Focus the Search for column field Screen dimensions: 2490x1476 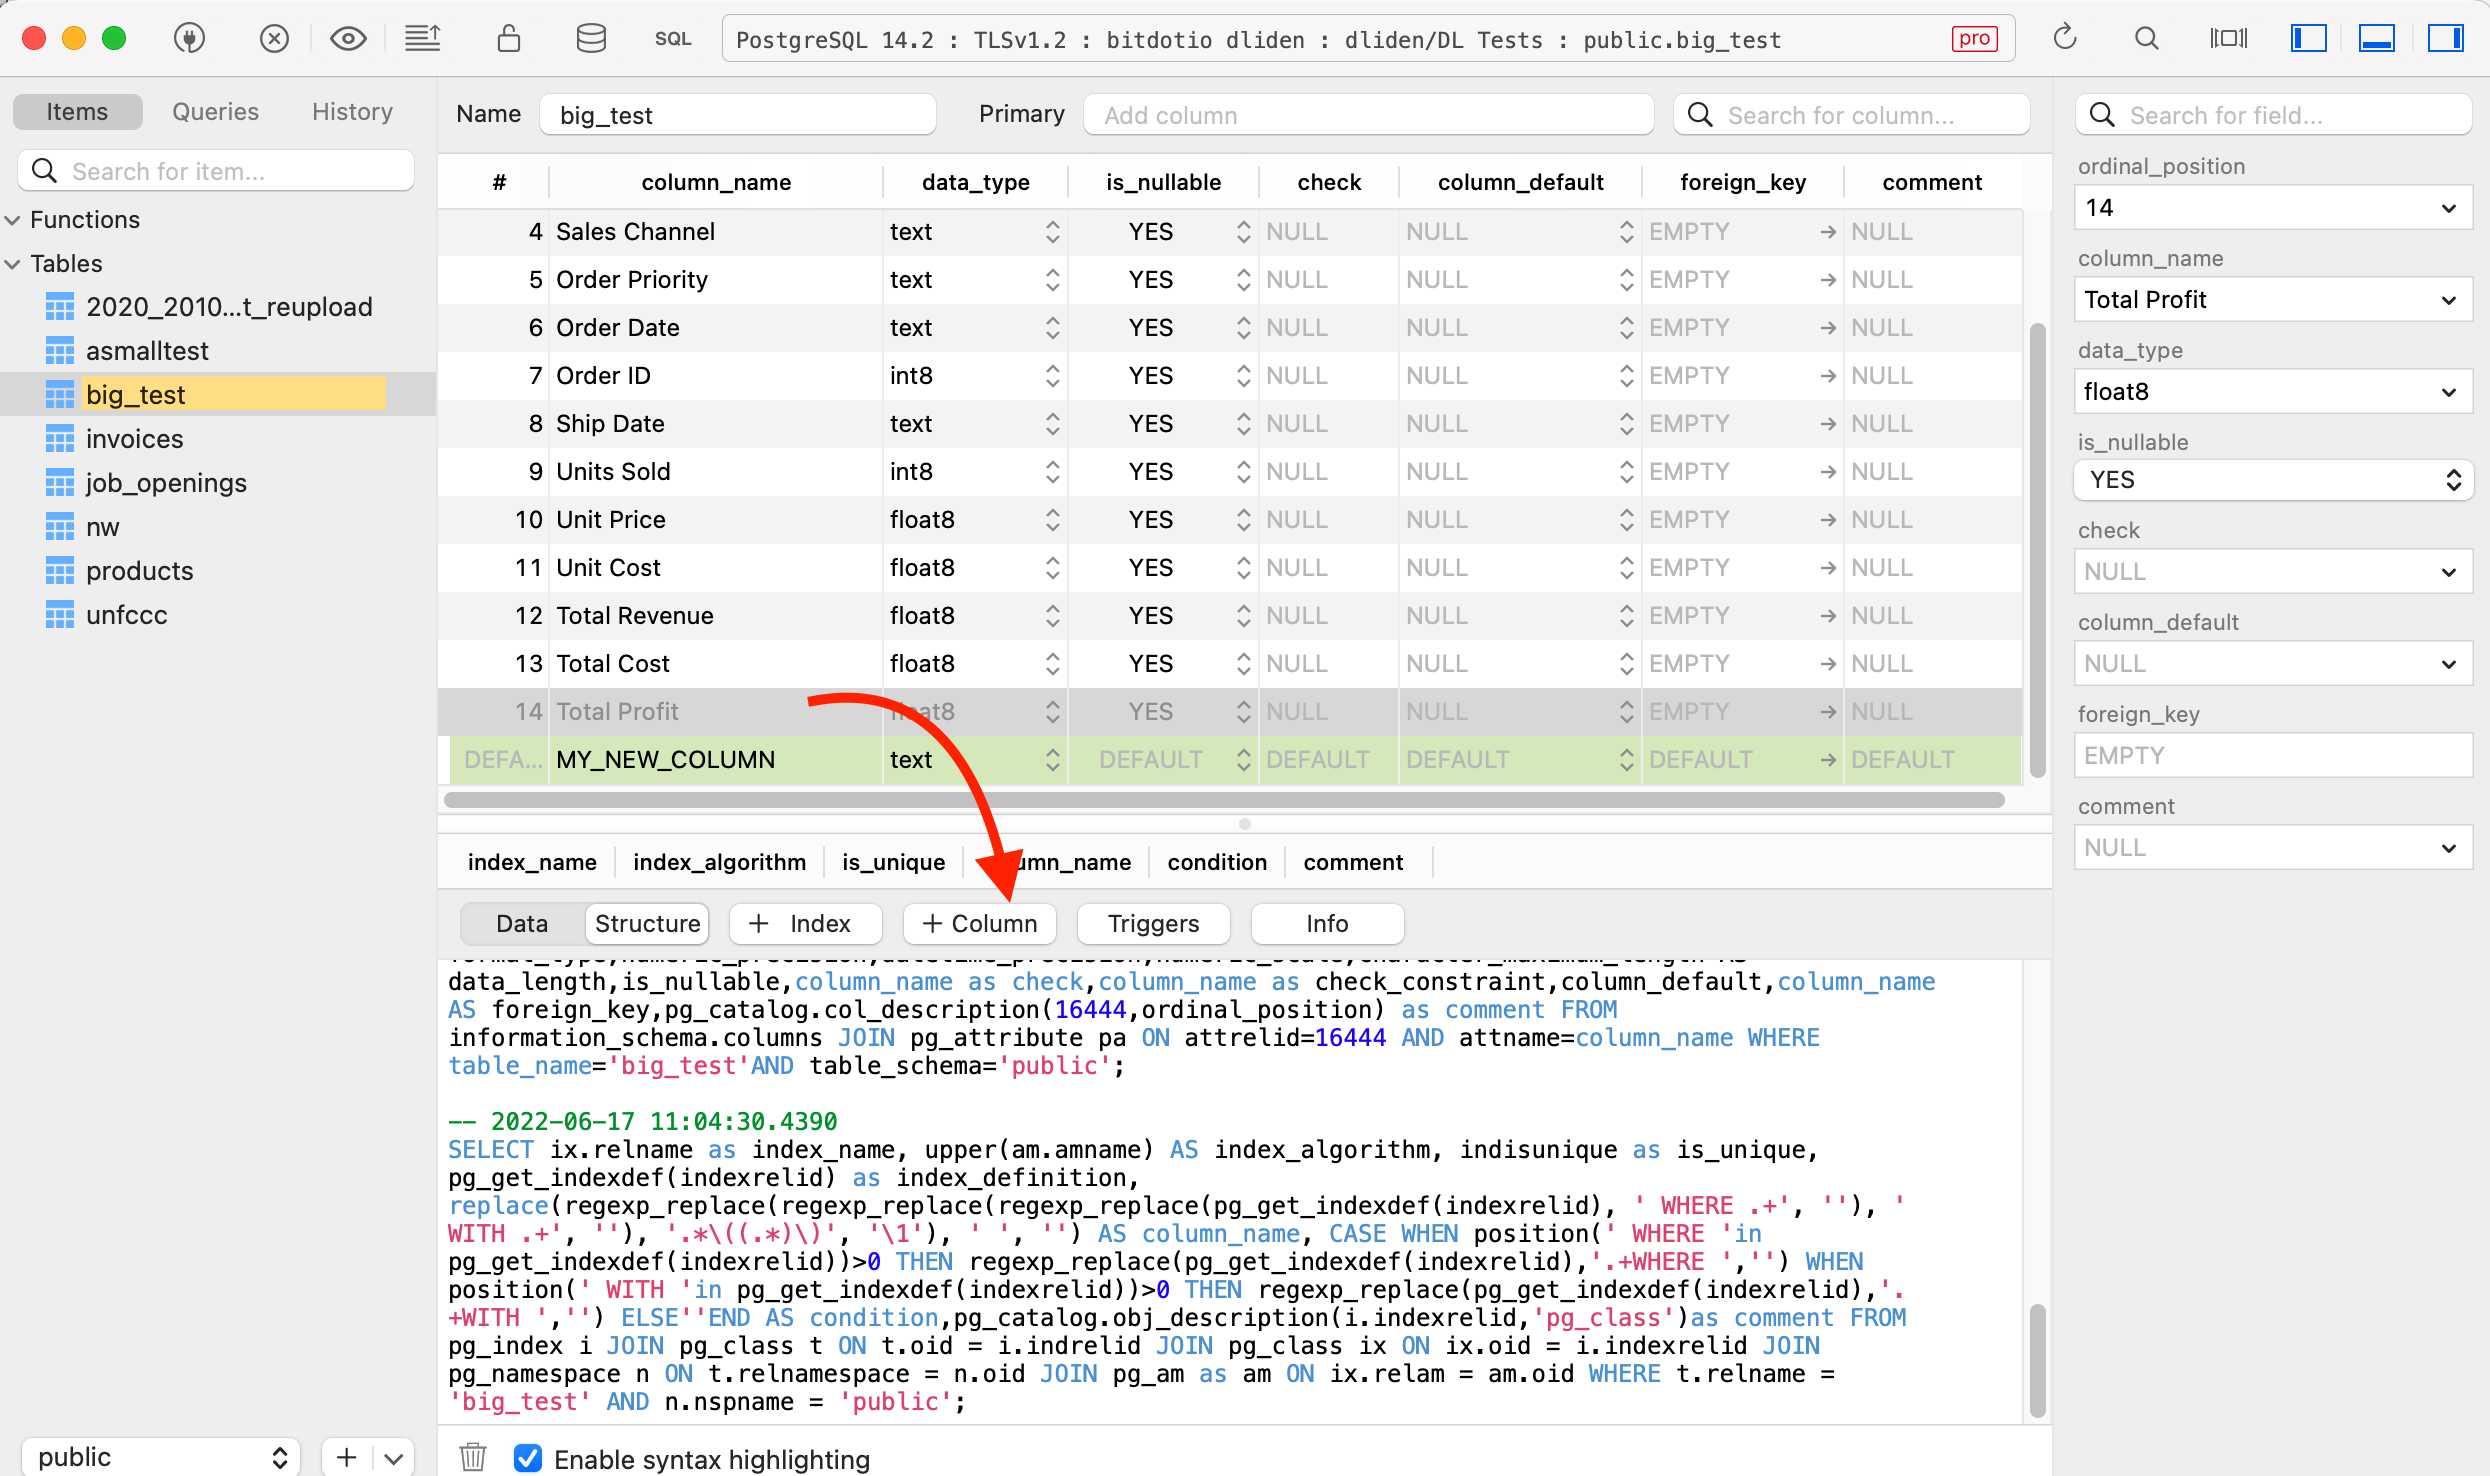(1852, 115)
